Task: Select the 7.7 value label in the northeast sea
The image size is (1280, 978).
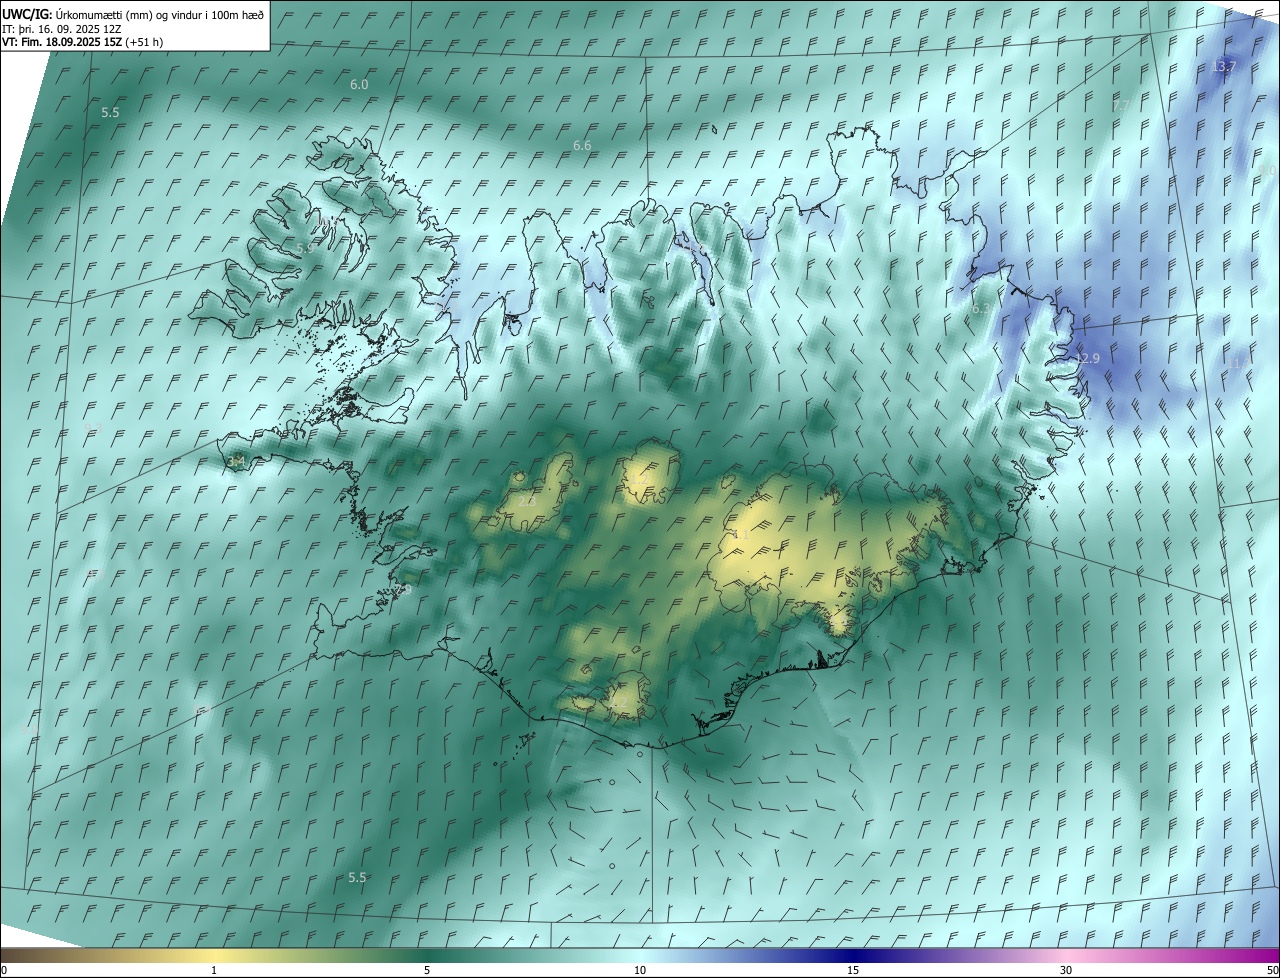Action: (x=1121, y=105)
